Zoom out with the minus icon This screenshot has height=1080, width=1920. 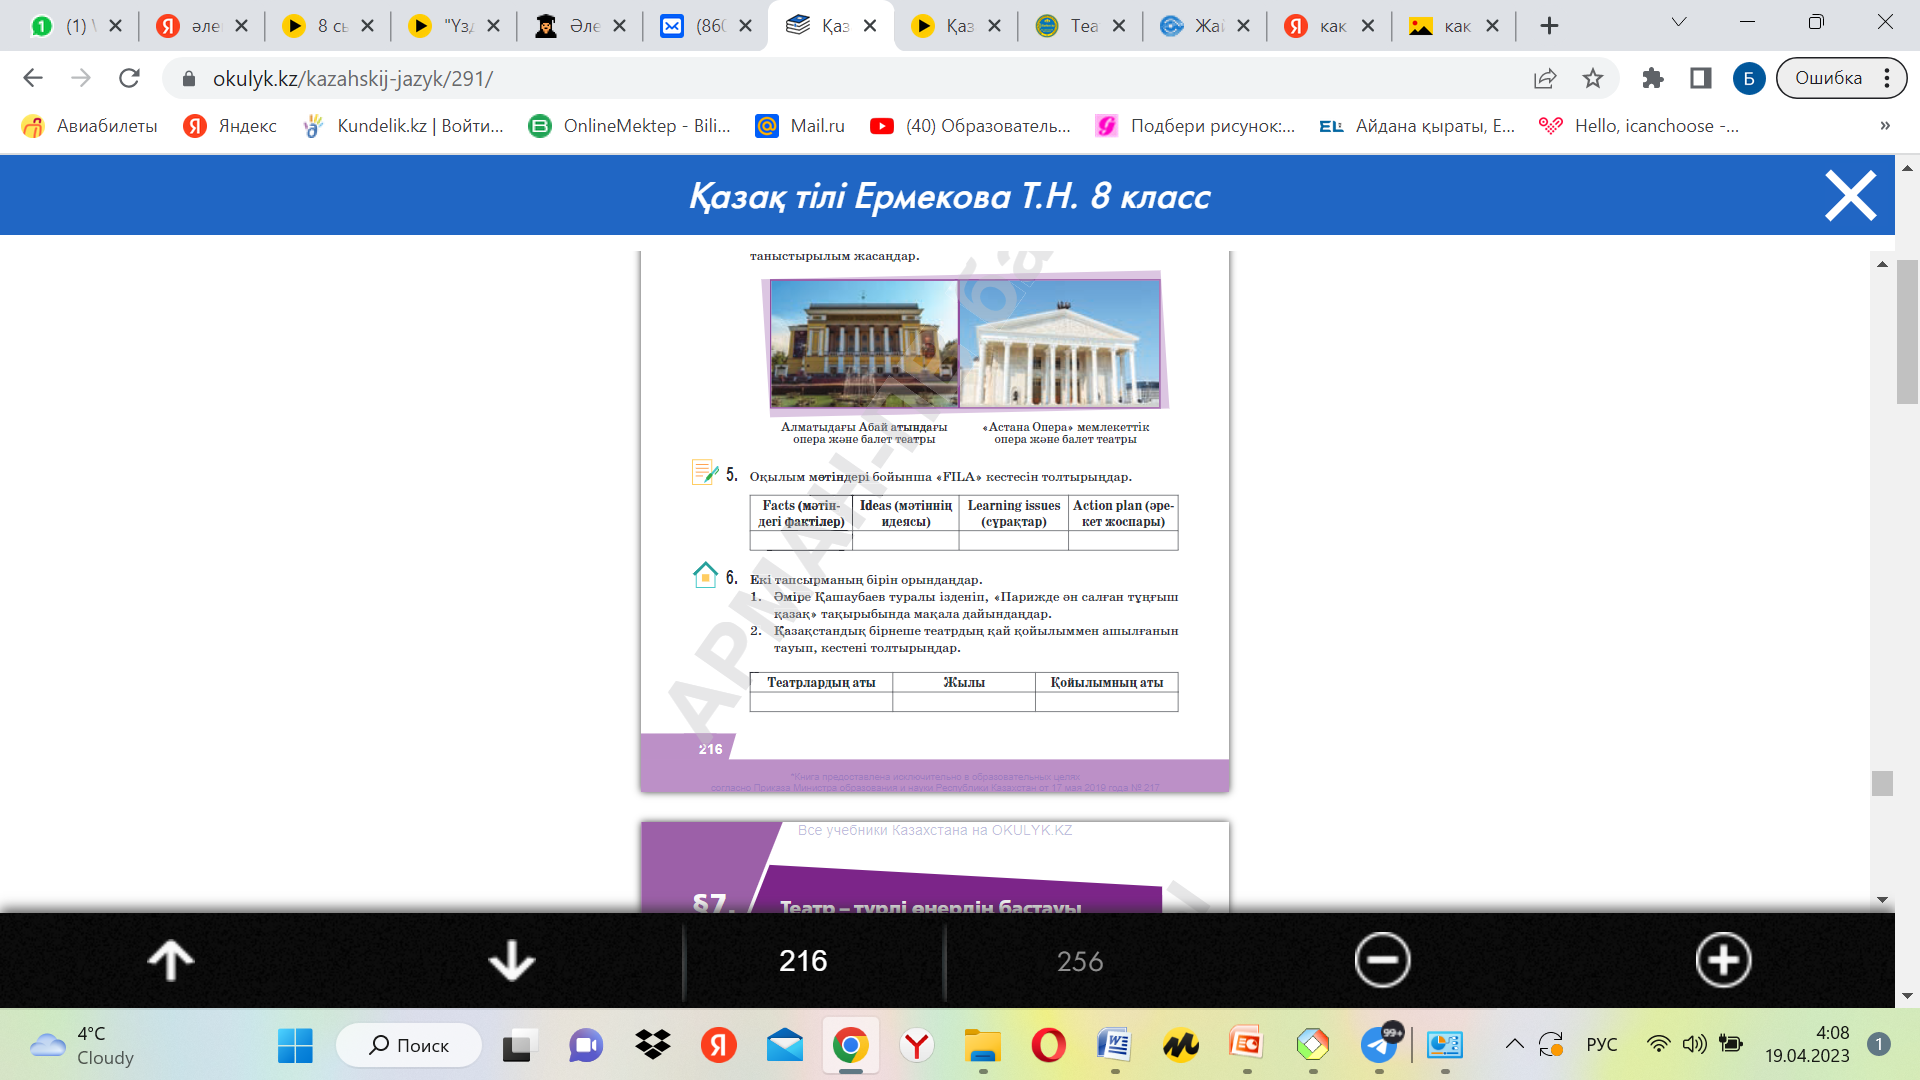(x=1382, y=961)
